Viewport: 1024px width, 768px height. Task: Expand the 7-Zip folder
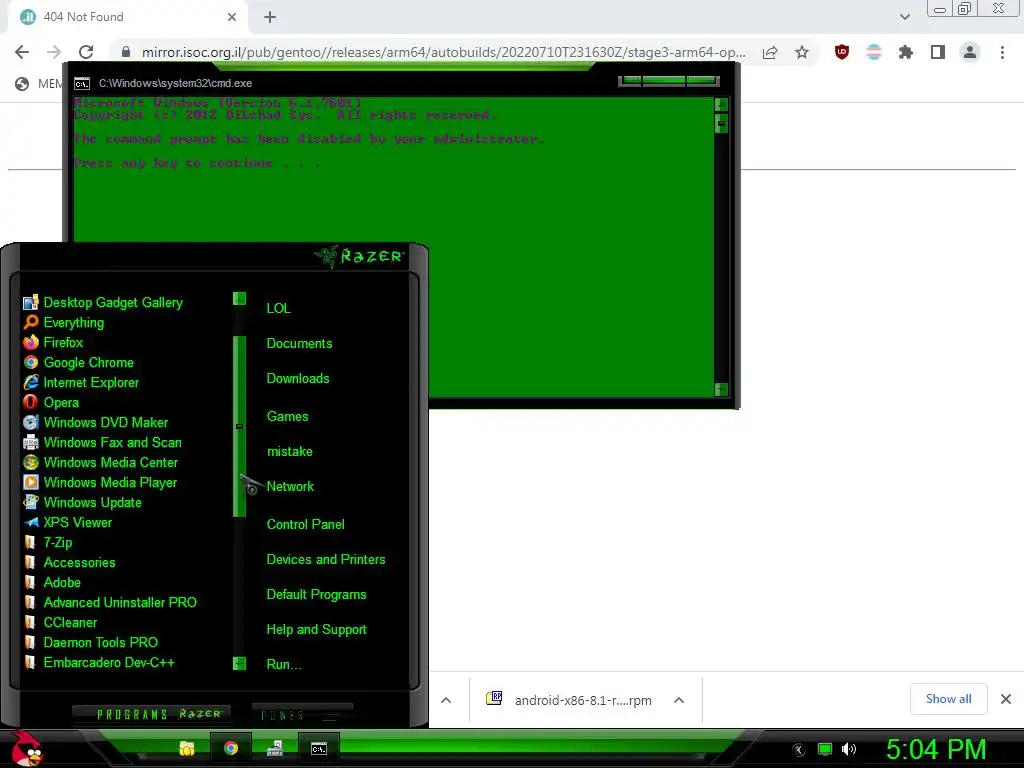coord(48,543)
